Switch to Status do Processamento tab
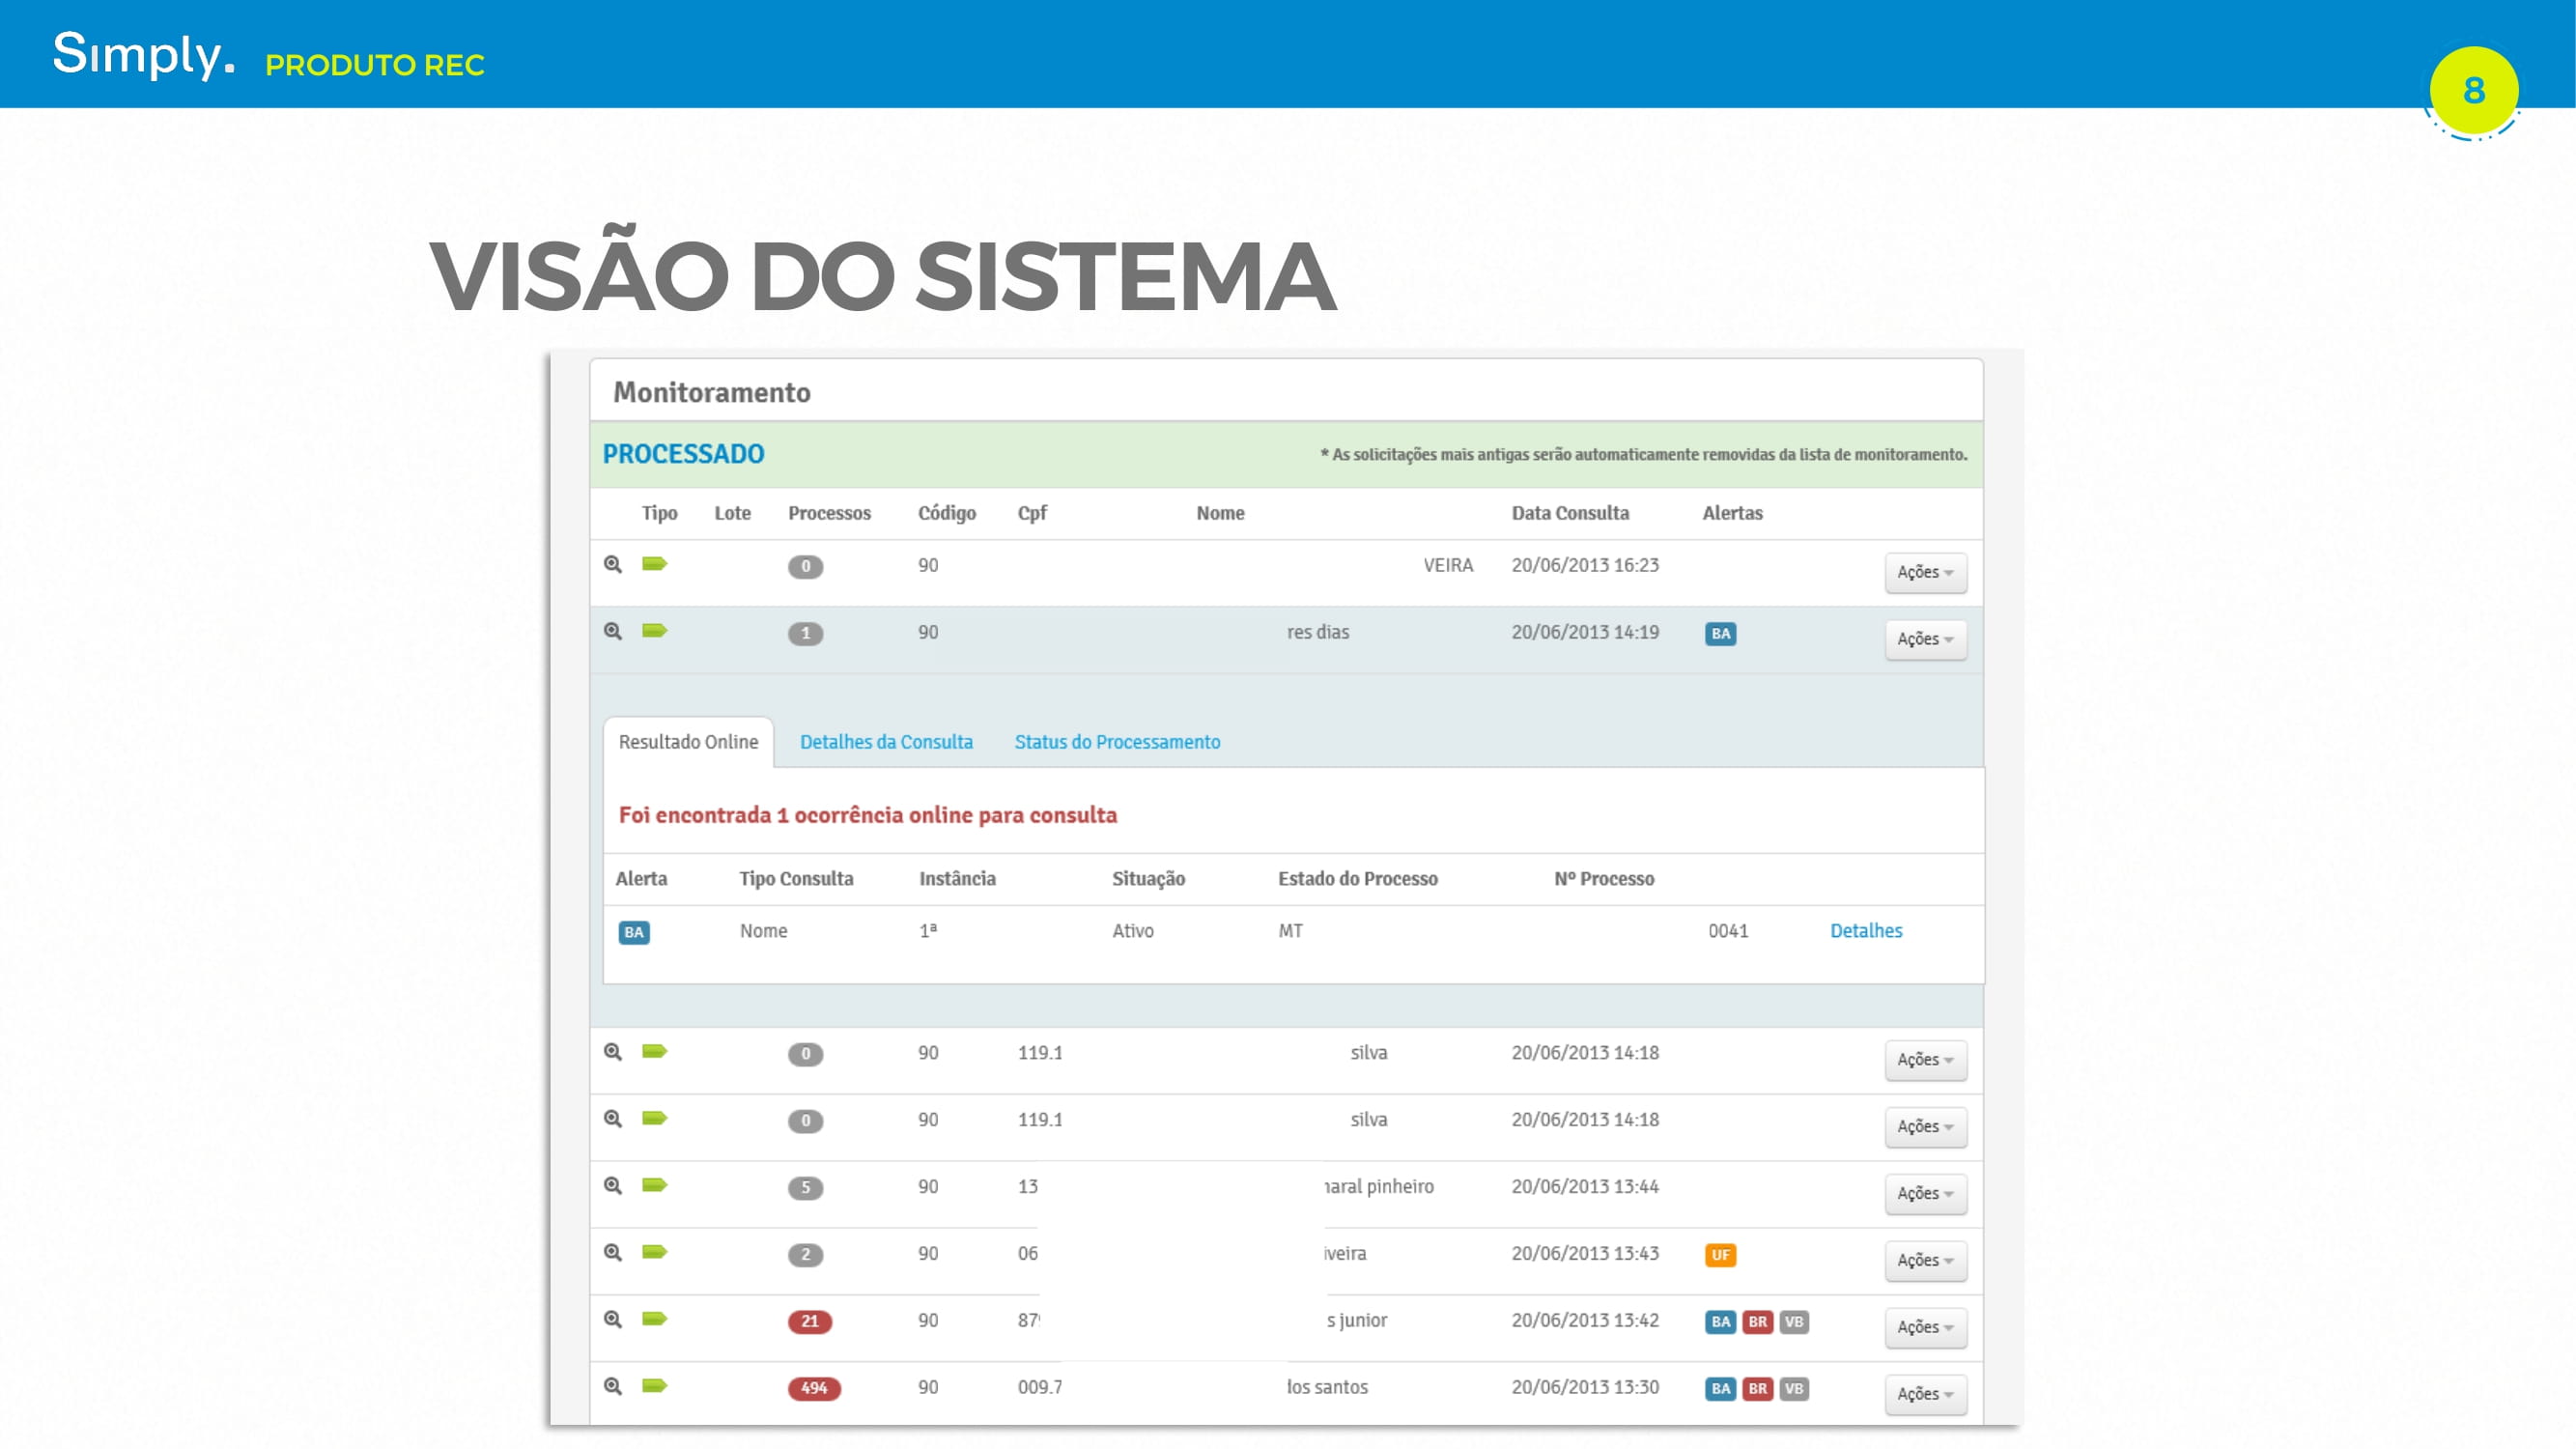 [1117, 742]
